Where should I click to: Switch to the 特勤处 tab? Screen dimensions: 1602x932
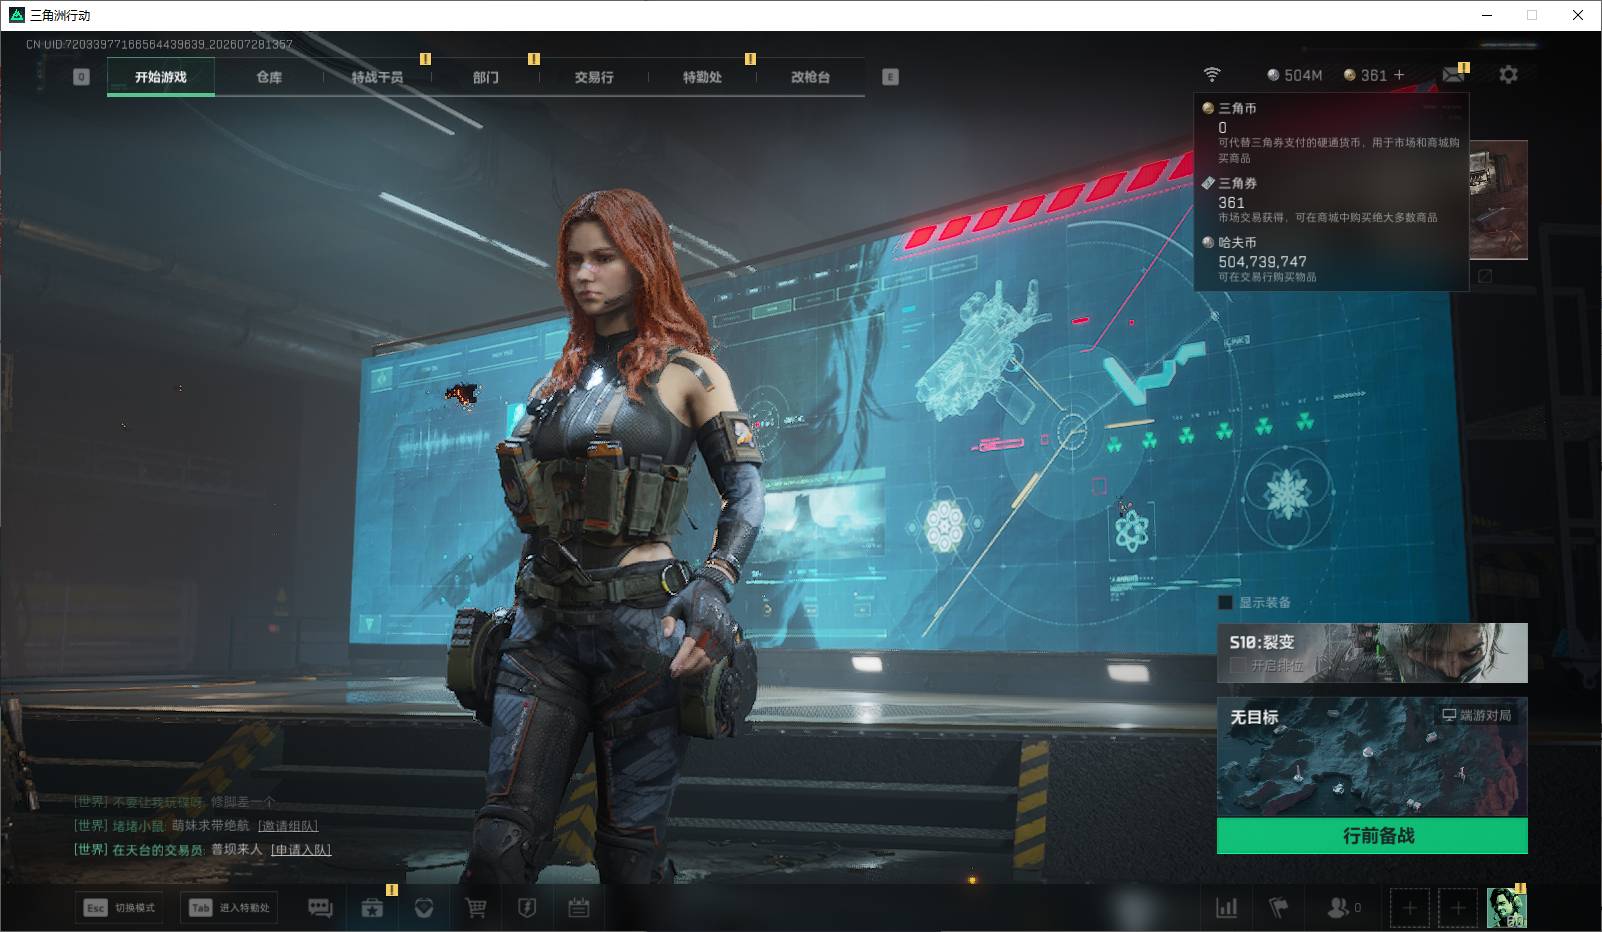pos(702,77)
